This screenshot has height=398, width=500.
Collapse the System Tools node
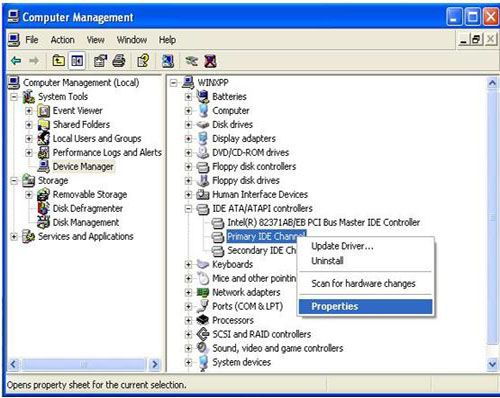tap(14, 97)
